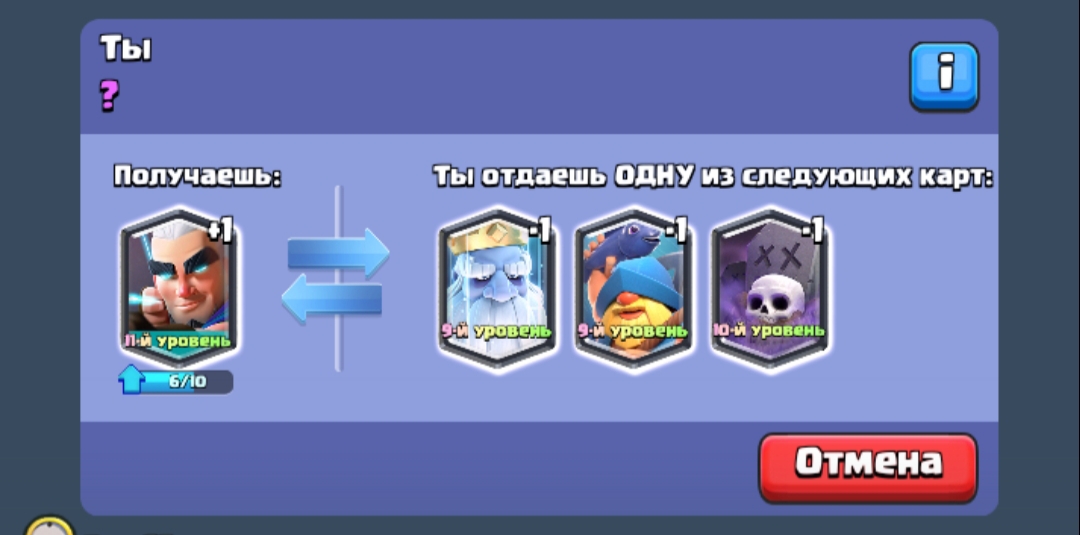This screenshot has height=535, width=1080.
Task: Click the -1 badge on Royal Ghost
Action: [539, 231]
